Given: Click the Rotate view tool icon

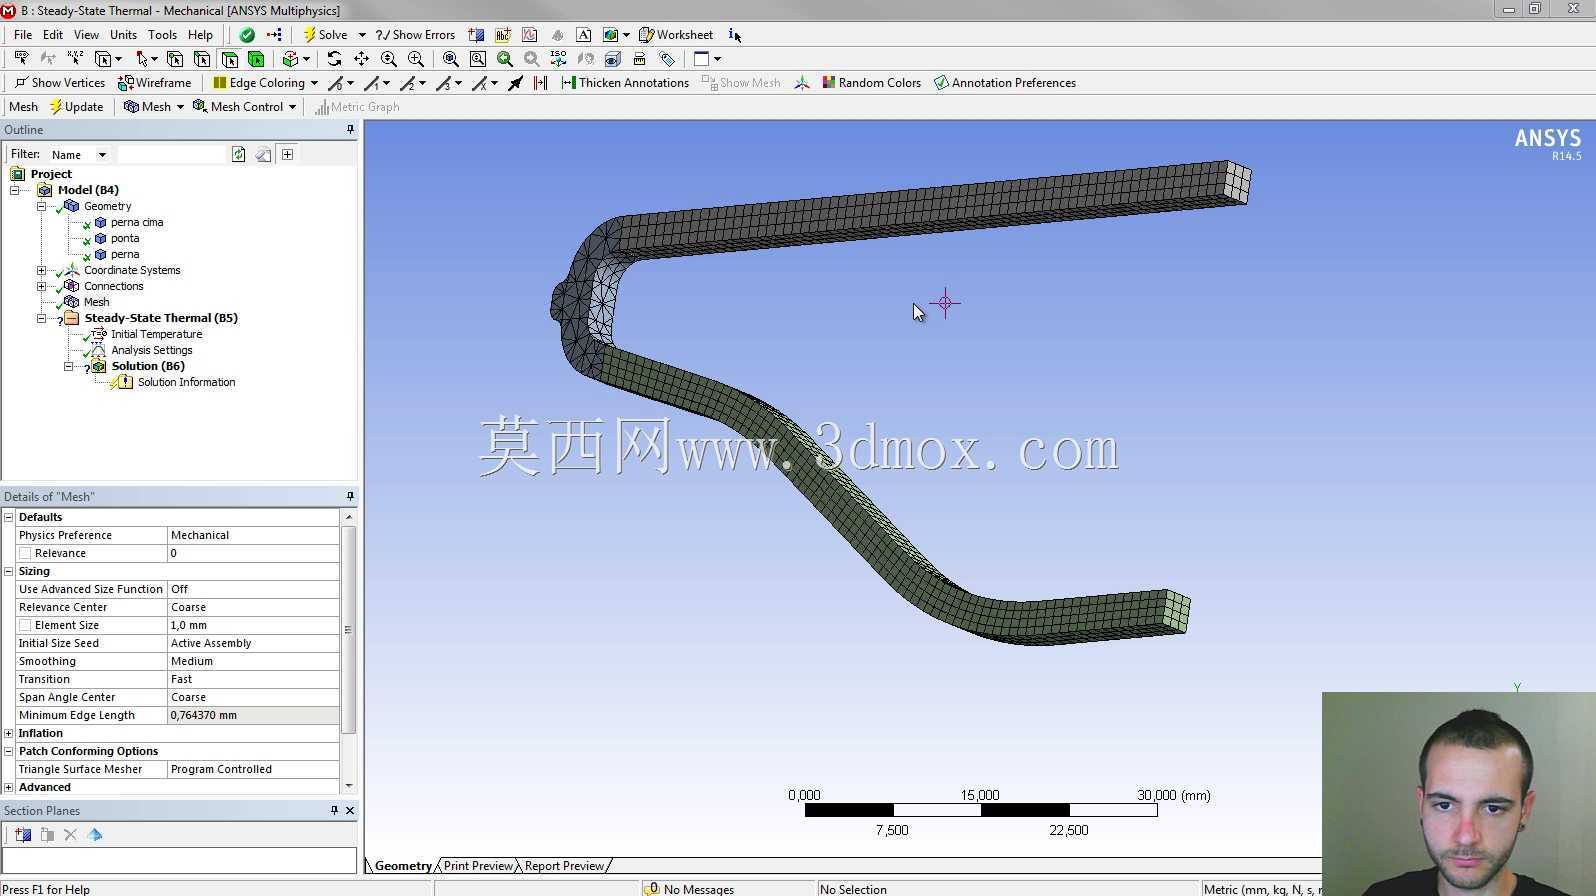Looking at the screenshot, I should click(334, 59).
